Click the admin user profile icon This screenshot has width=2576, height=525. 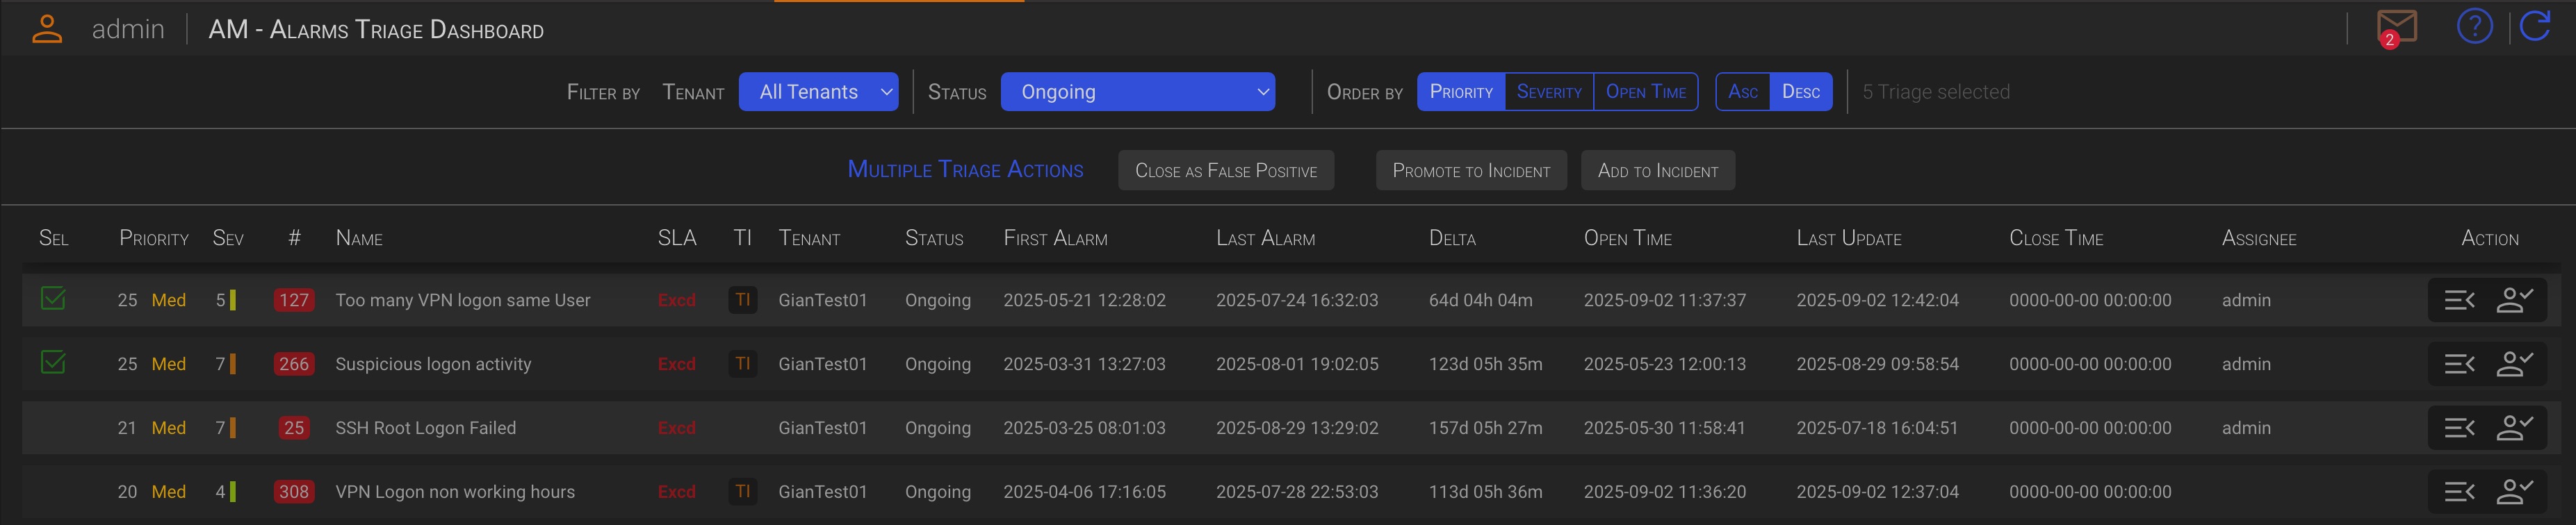click(47, 29)
